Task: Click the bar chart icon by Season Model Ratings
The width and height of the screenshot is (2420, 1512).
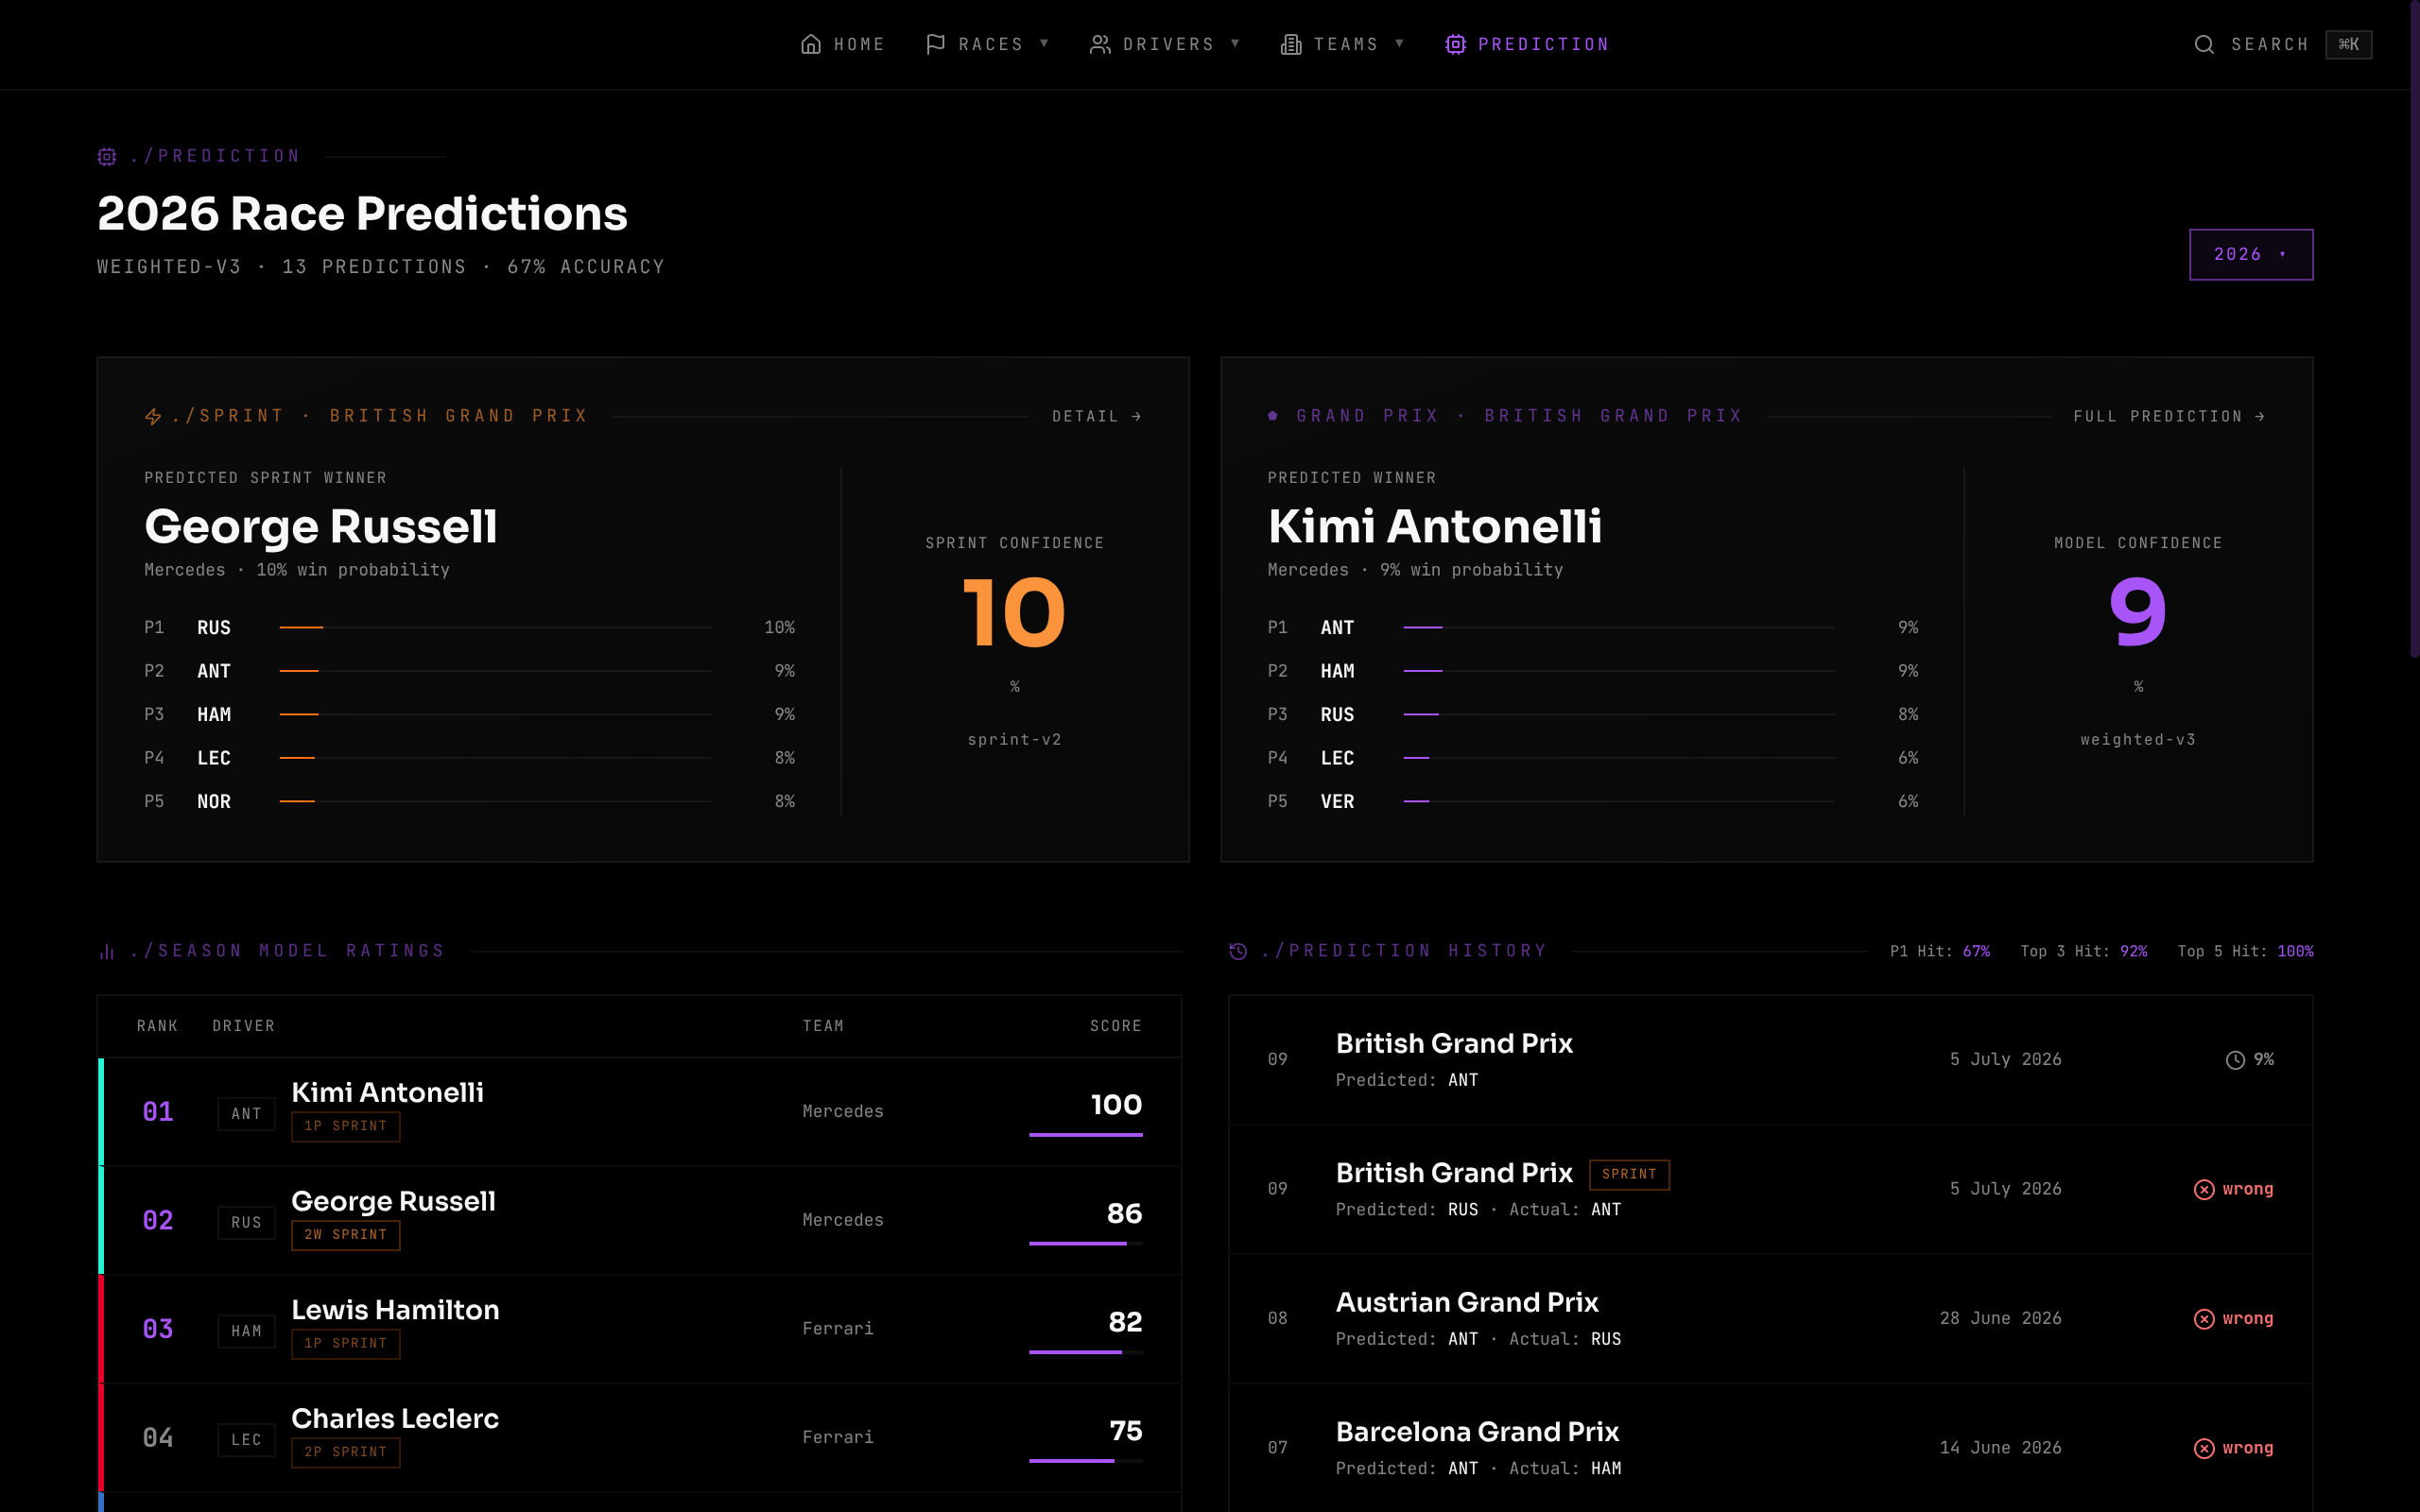Action: click(x=107, y=951)
